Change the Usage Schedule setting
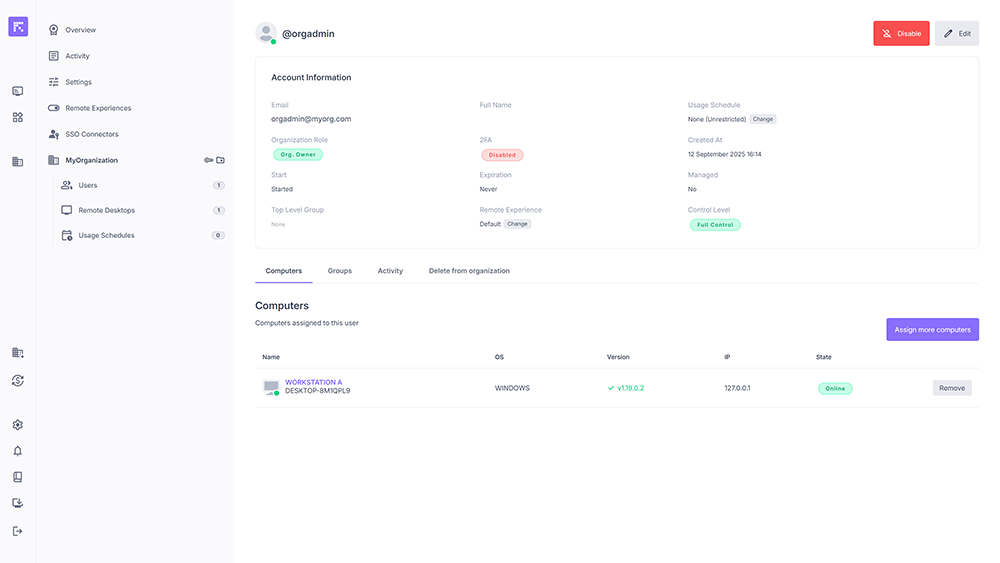1000x563 pixels. pos(763,119)
